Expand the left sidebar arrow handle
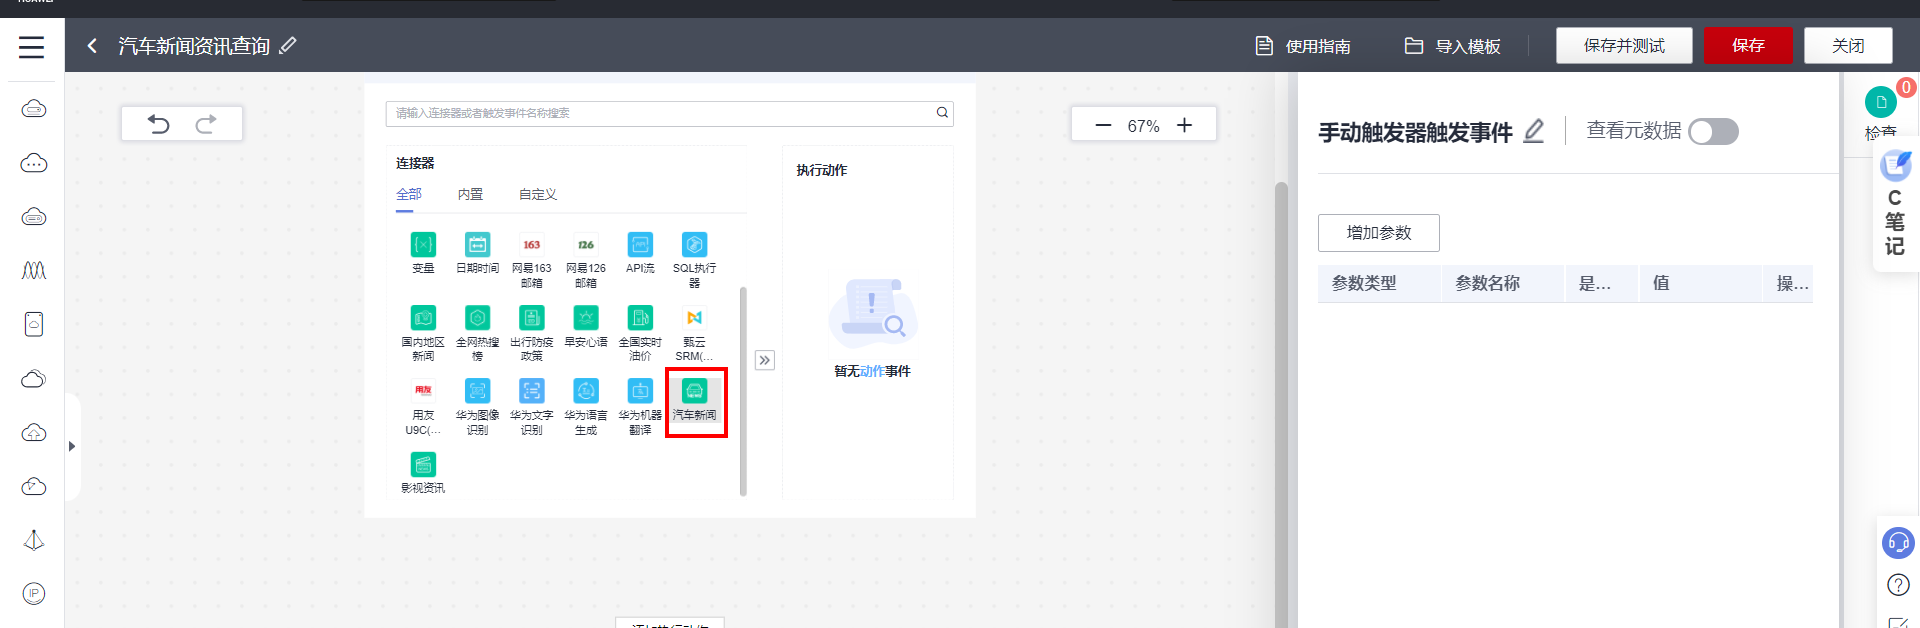Image resolution: width=1920 pixels, height=628 pixels. coord(72,446)
